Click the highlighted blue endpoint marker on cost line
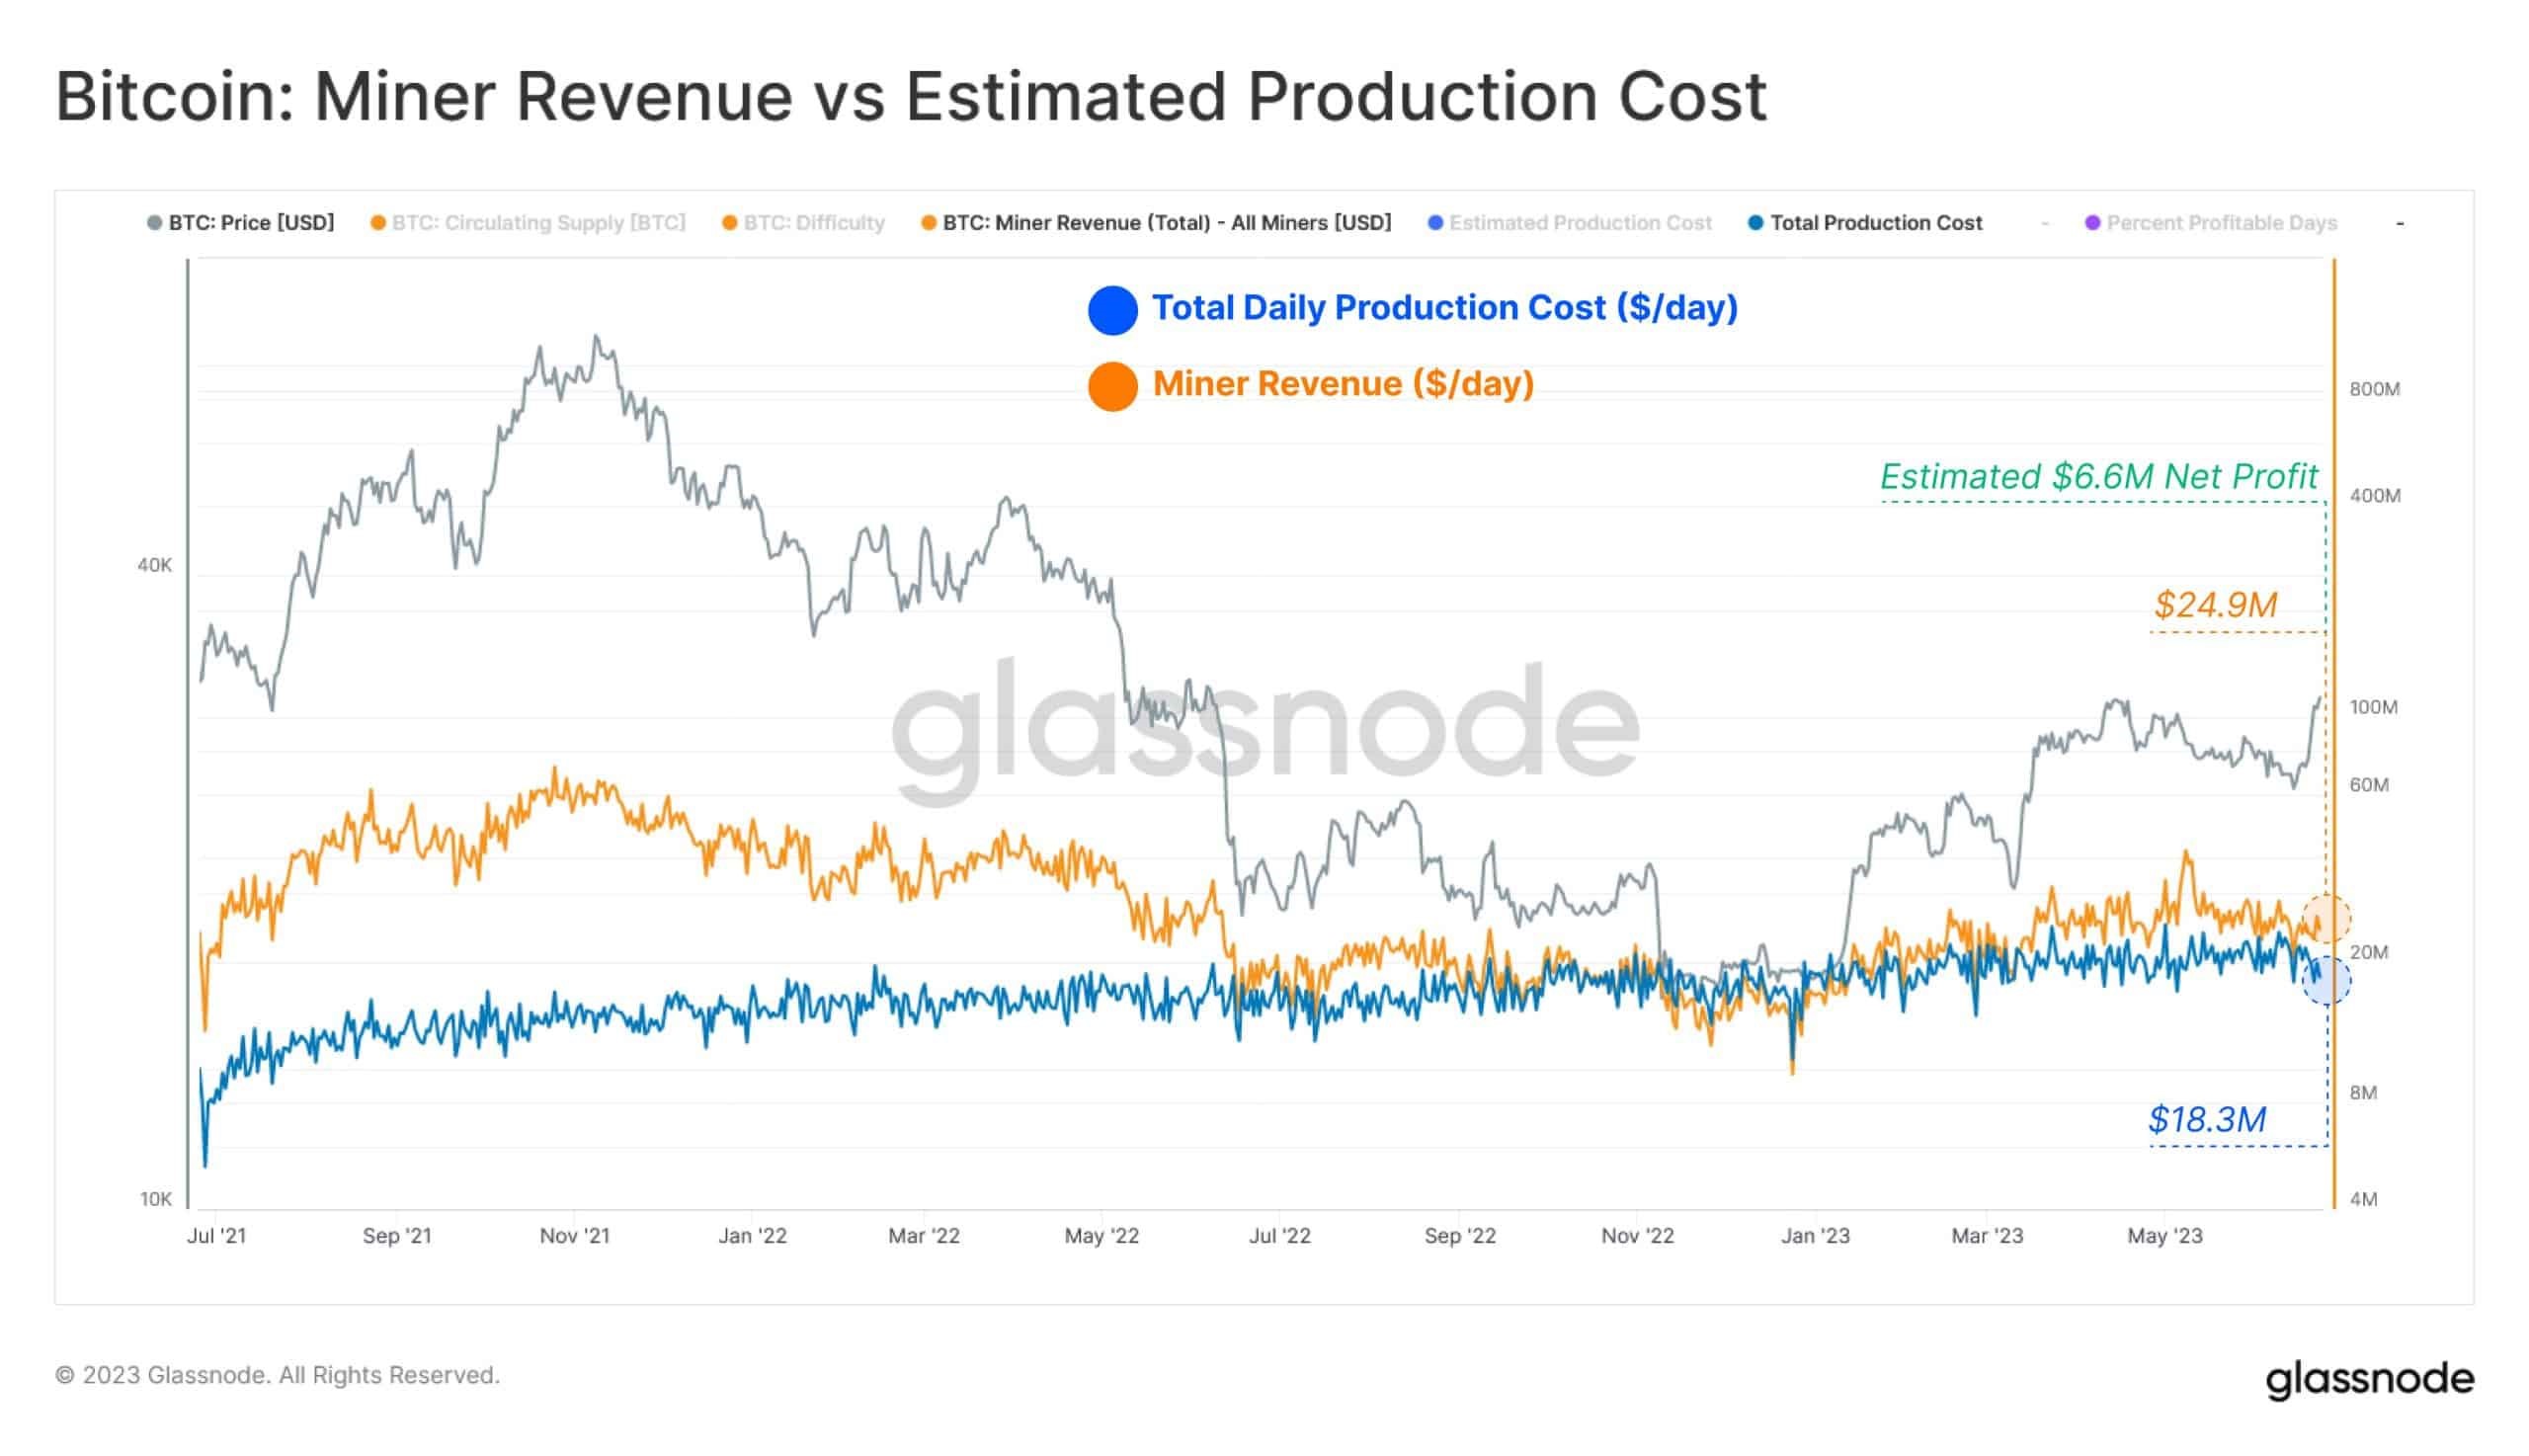Screen dimensions: 2529x1456 [2327, 980]
